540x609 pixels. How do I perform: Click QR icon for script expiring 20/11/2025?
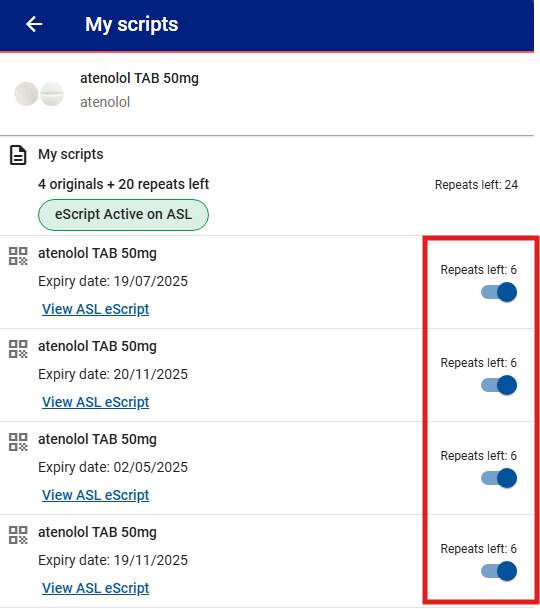tap(18, 349)
